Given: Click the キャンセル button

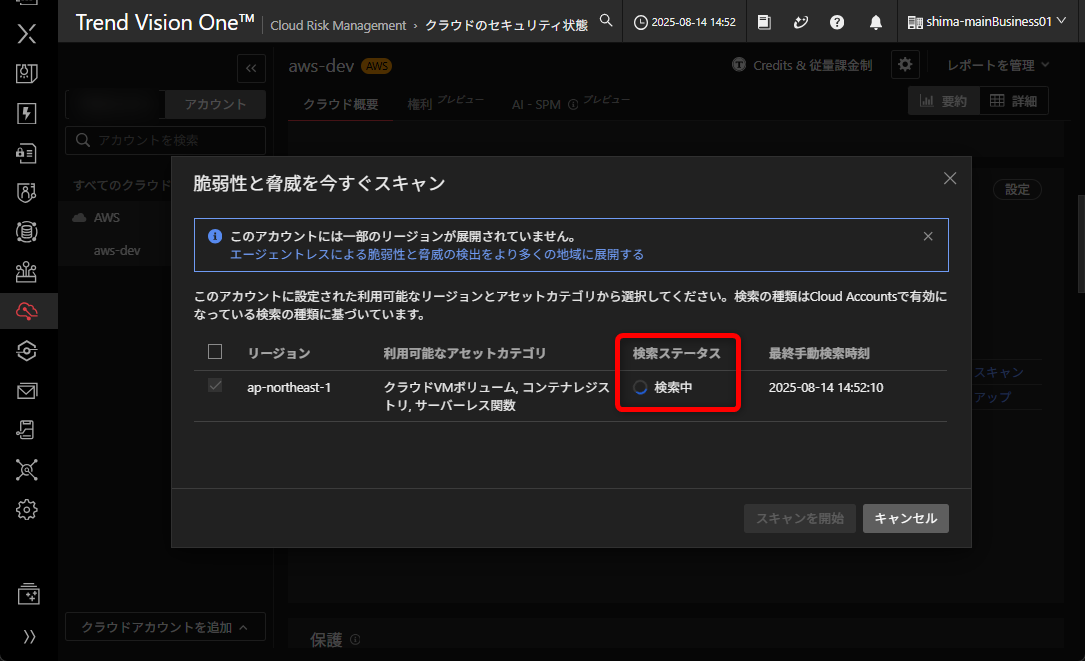Looking at the screenshot, I should click(905, 518).
